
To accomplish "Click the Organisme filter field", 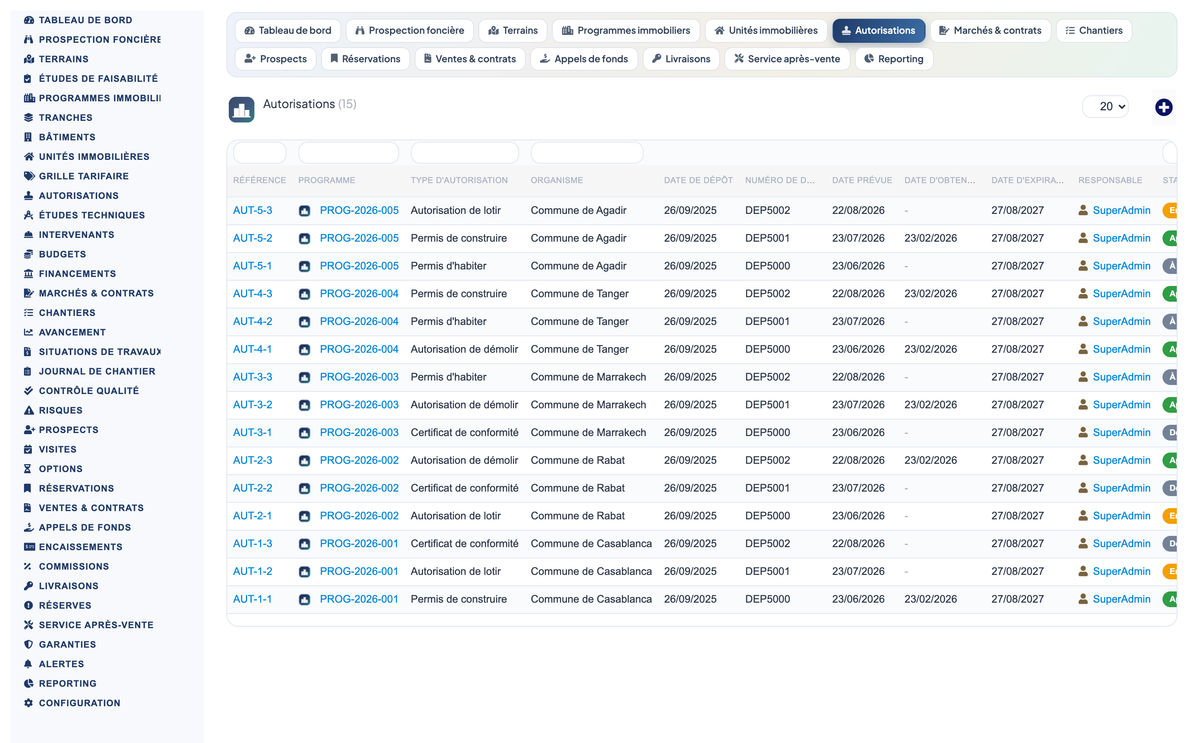I will pos(587,153).
